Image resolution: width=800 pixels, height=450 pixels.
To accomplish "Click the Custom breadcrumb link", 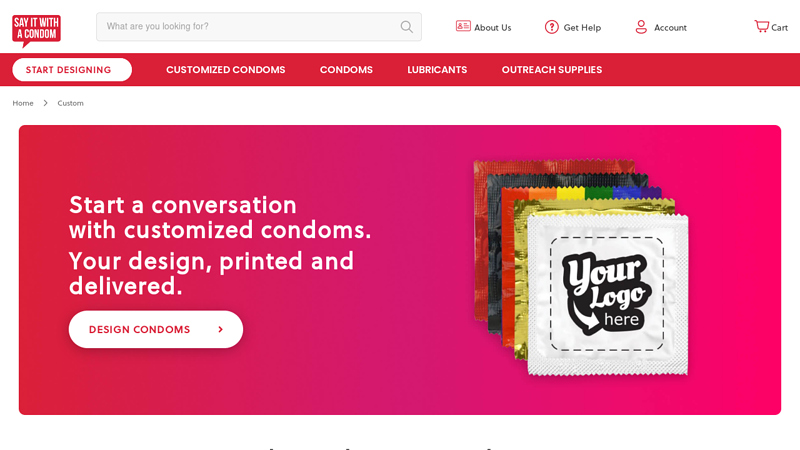I will click(70, 103).
